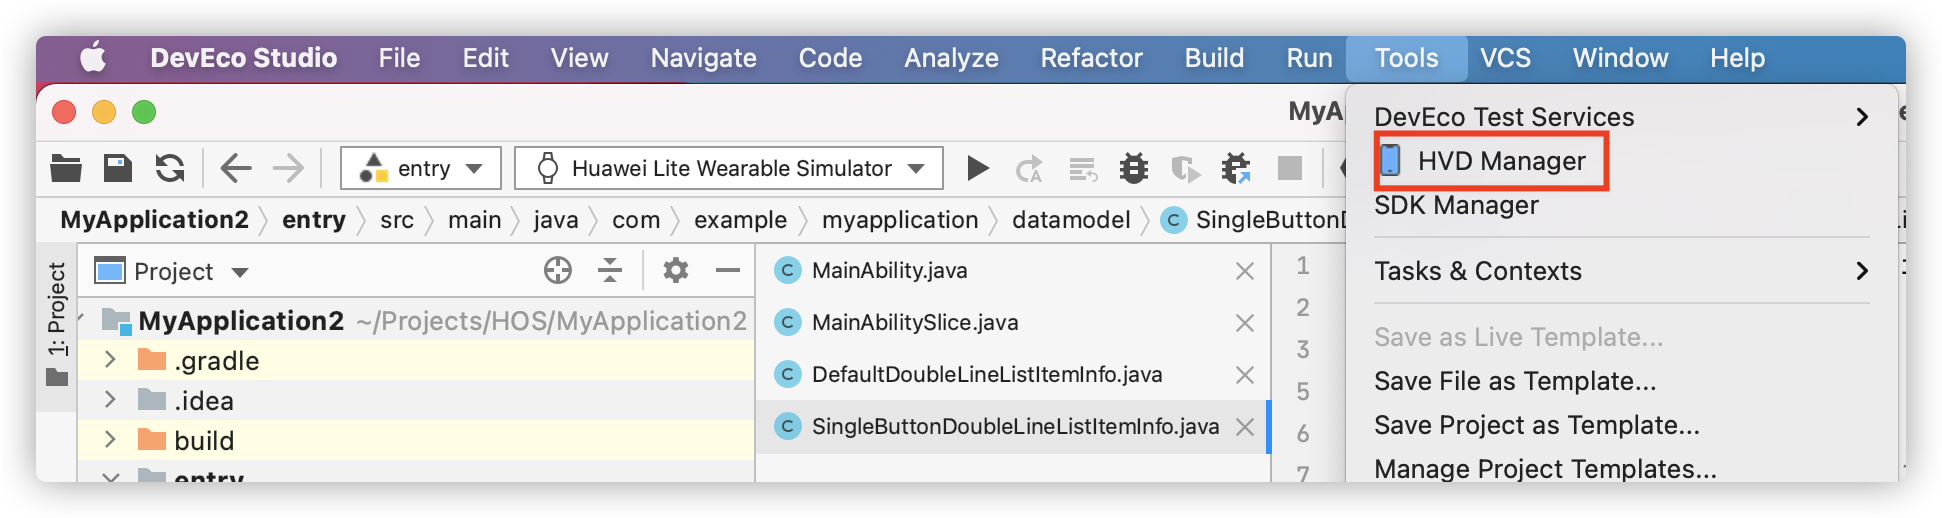Viewport: 1942px width, 518px height.
Task: Run the app with the play icon
Action: [978, 168]
